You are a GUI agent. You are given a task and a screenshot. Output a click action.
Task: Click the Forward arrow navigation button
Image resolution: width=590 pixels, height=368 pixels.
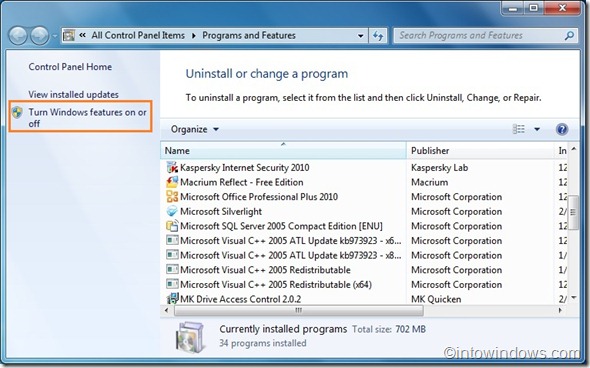[40, 36]
